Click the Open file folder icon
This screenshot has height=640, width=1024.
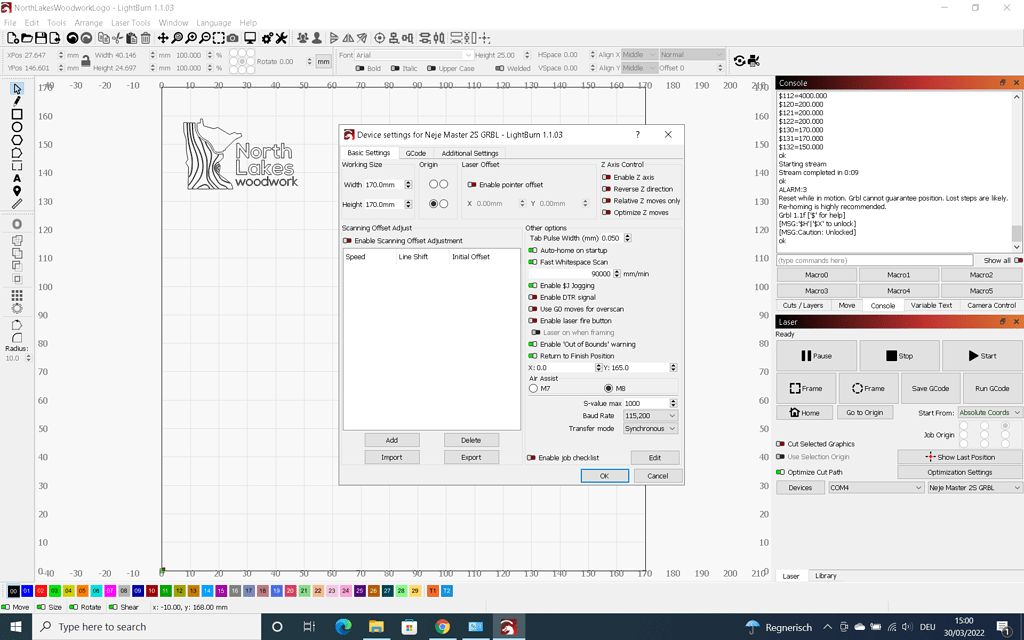(x=27, y=39)
